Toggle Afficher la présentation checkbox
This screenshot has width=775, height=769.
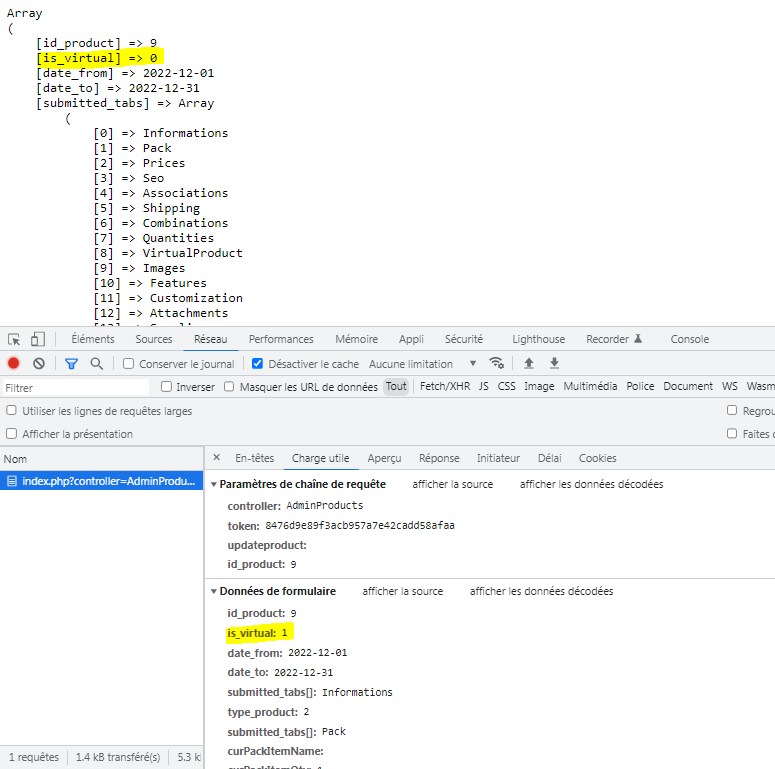point(11,434)
